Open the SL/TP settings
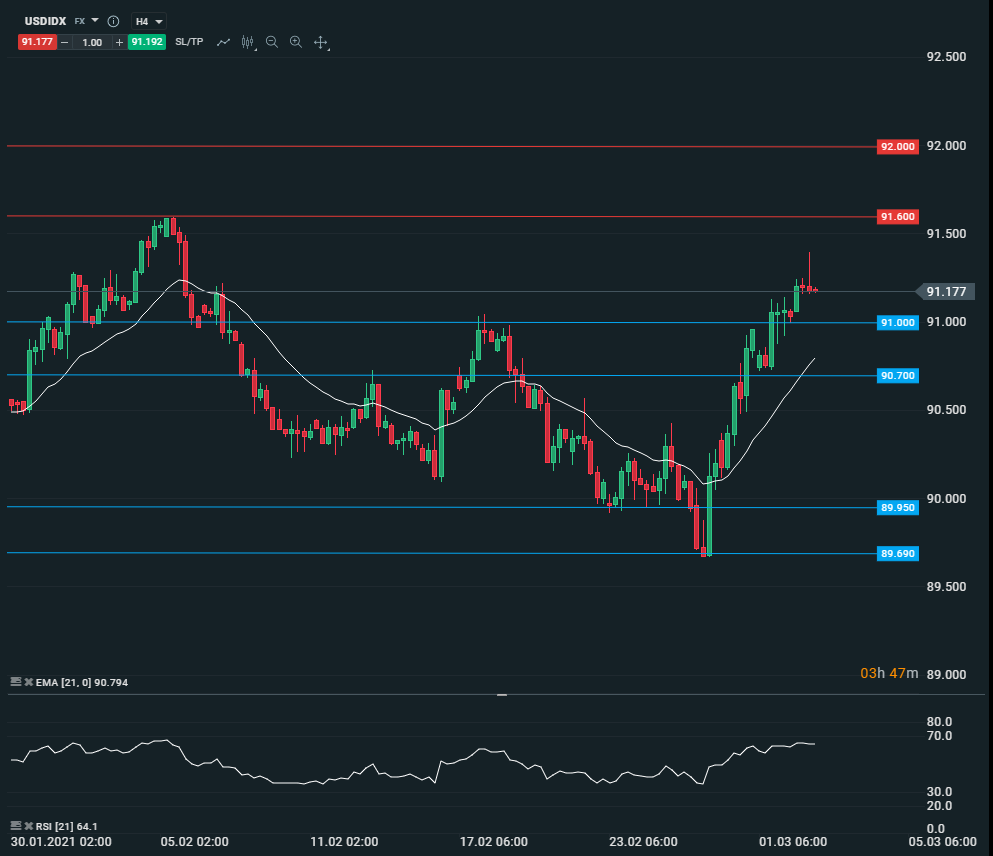The width and height of the screenshot is (993, 856). [x=189, y=42]
